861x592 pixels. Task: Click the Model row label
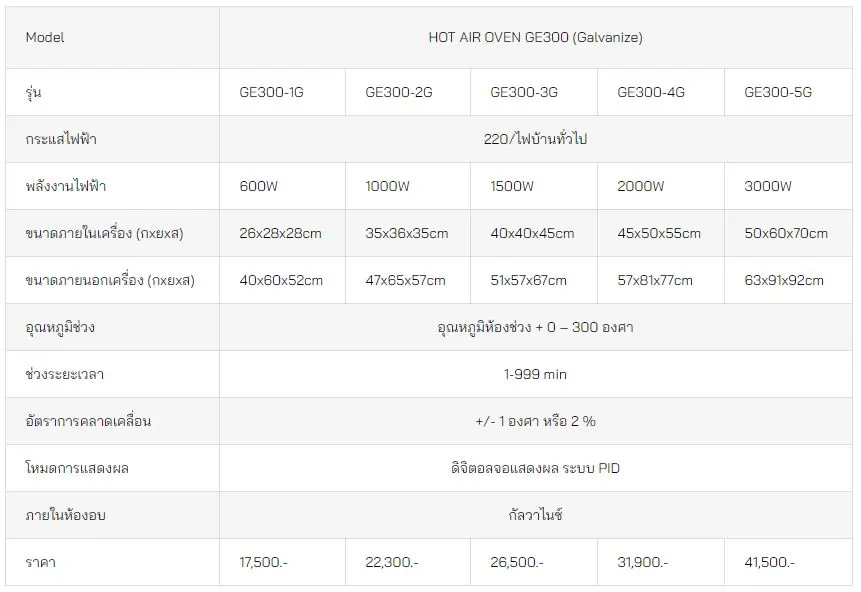(x=45, y=37)
